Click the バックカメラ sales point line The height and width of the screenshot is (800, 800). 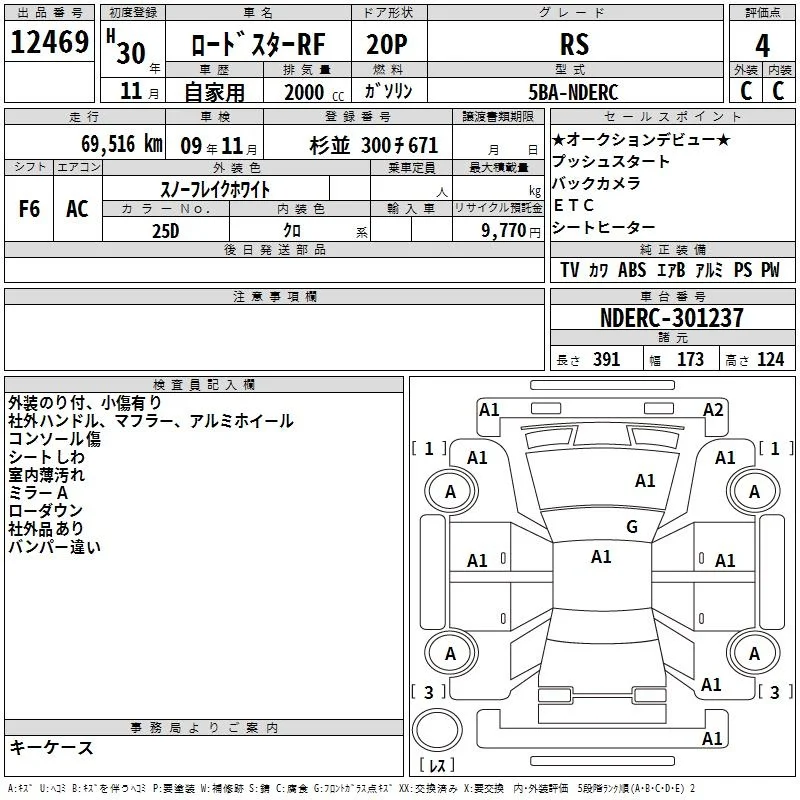(x=596, y=183)
